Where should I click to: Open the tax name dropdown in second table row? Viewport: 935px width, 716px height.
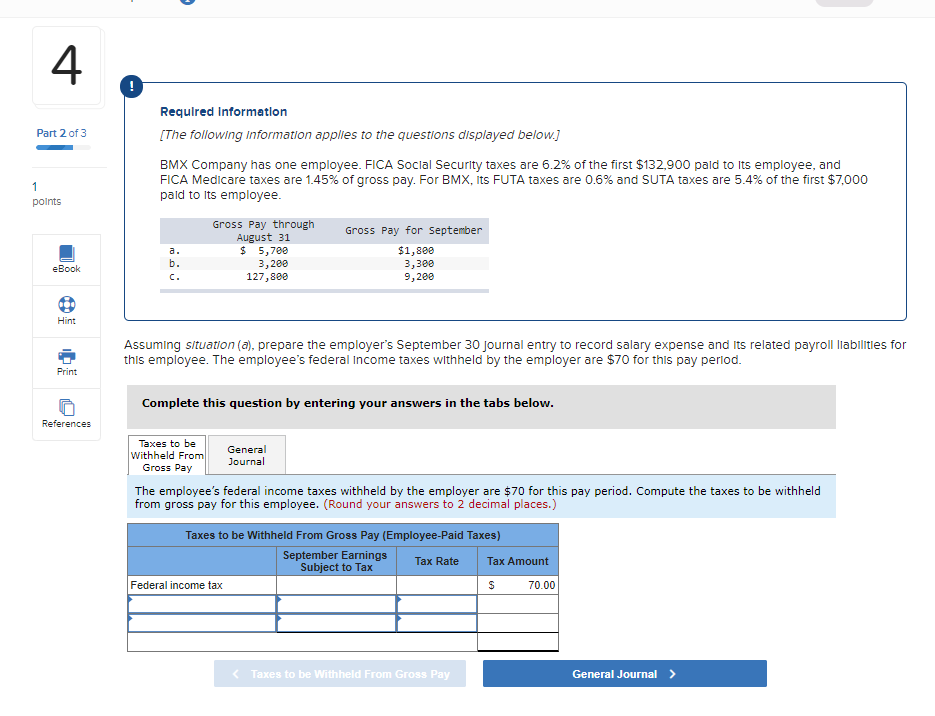point(202,604)
